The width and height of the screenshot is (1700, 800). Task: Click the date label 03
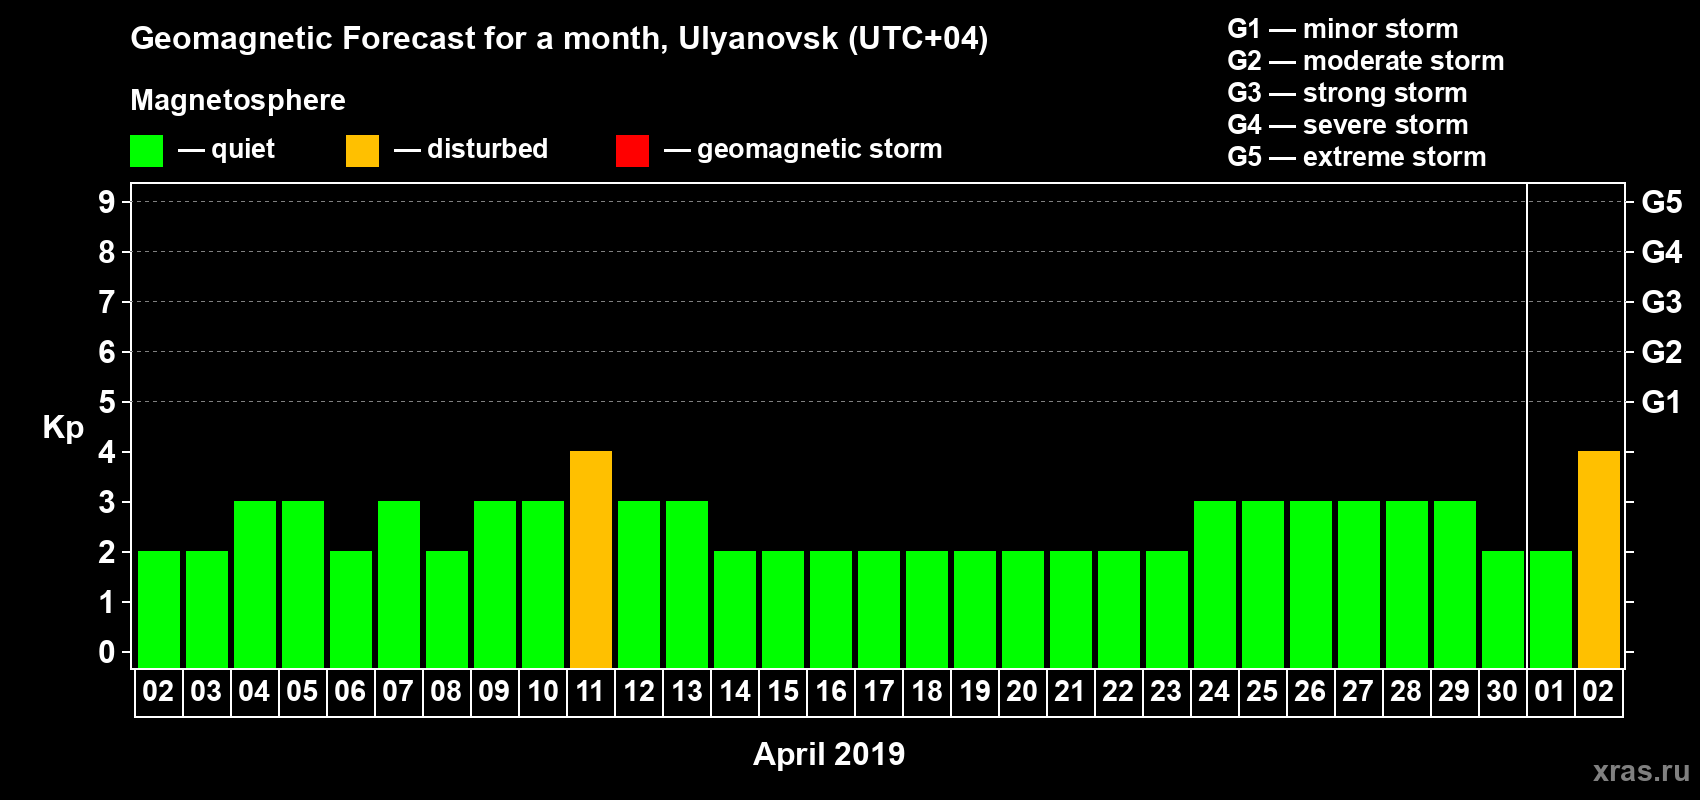point(206,692)
